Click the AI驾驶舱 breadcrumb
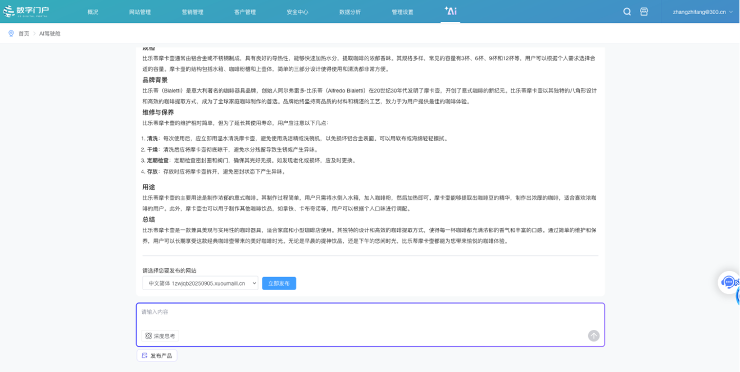 [50, 34]
